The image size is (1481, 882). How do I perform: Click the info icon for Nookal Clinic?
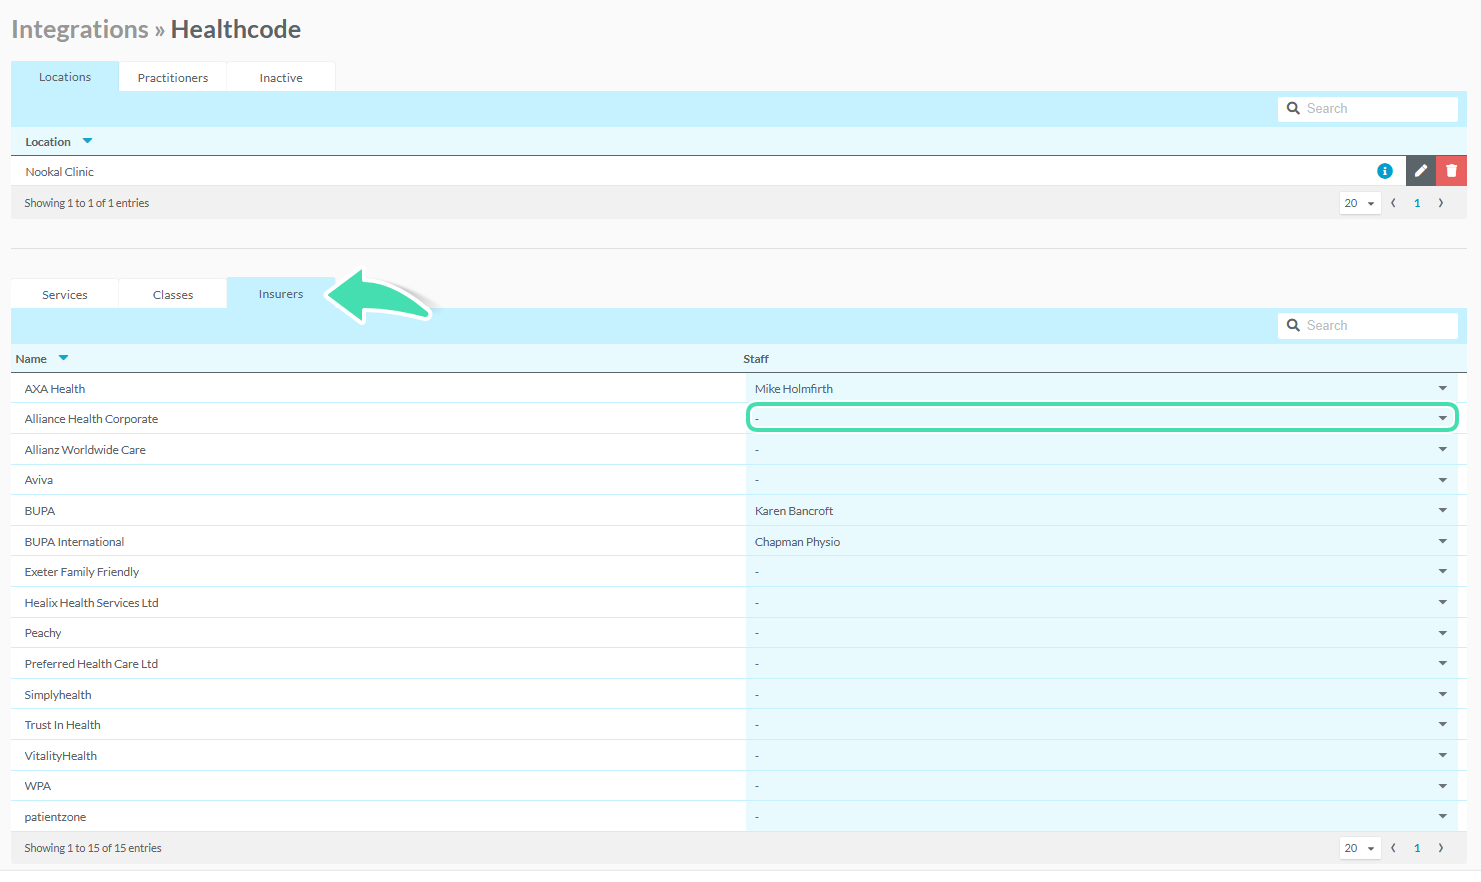(x=1385, y=171)
